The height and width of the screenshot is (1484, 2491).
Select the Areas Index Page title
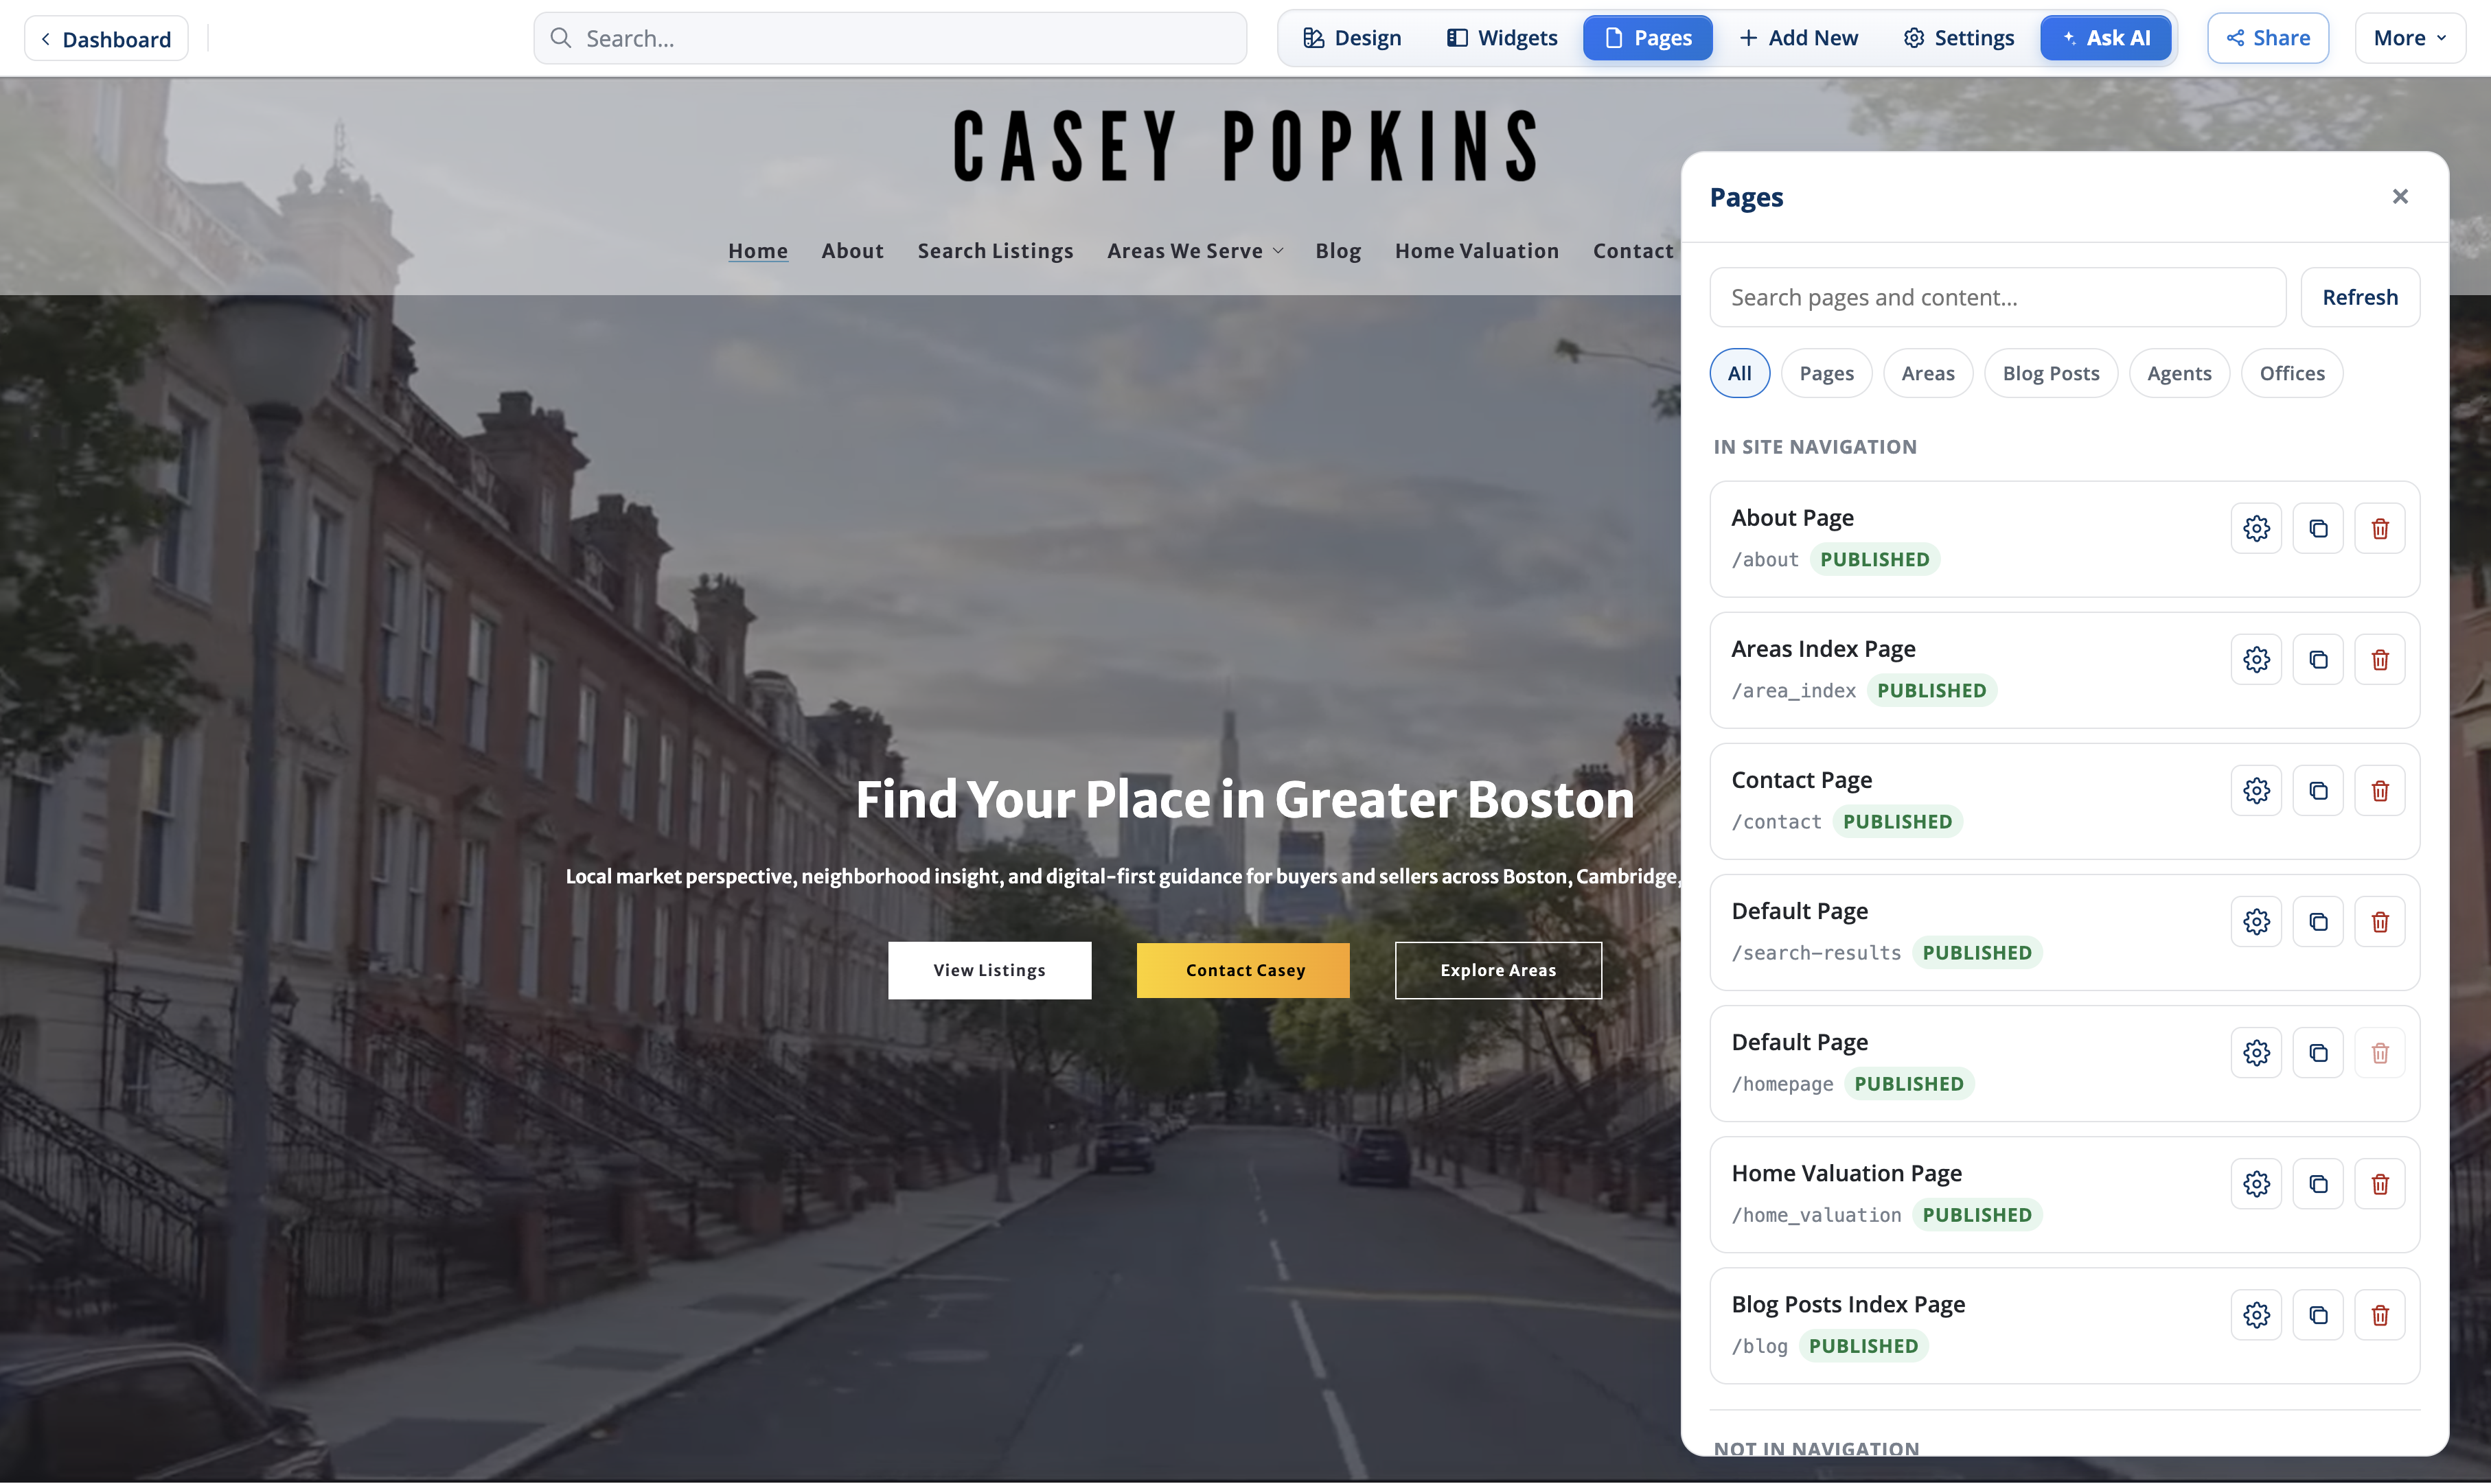(x=1823, y=648)
